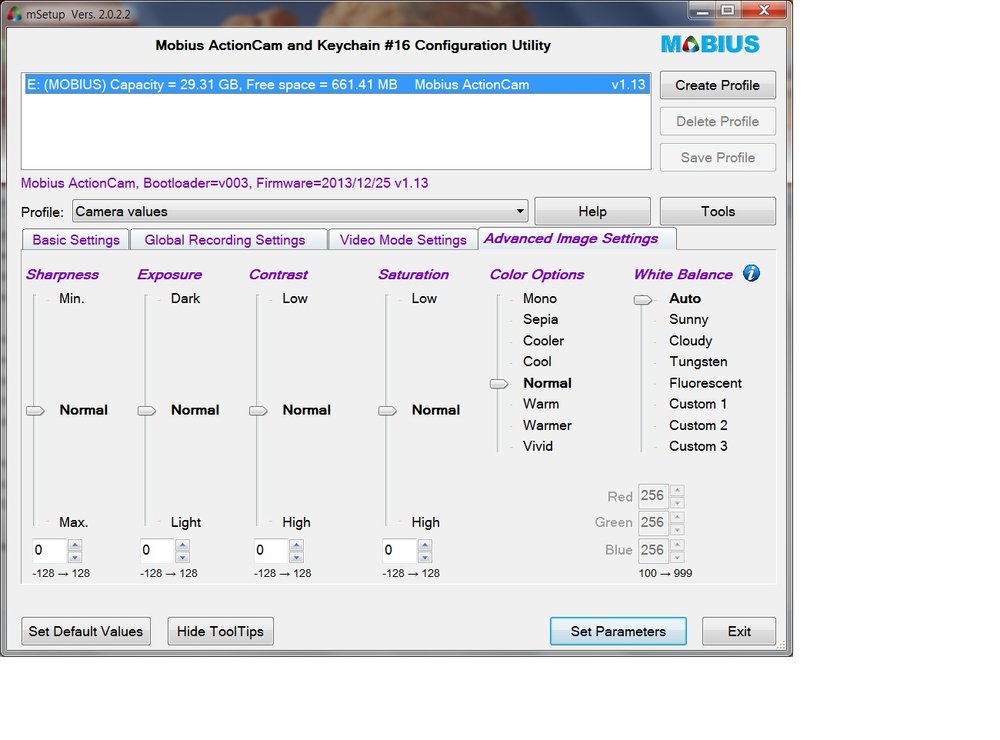Choose Cloudy white balance
This screenshot has height=740, width=1000.
pos(691,341)
